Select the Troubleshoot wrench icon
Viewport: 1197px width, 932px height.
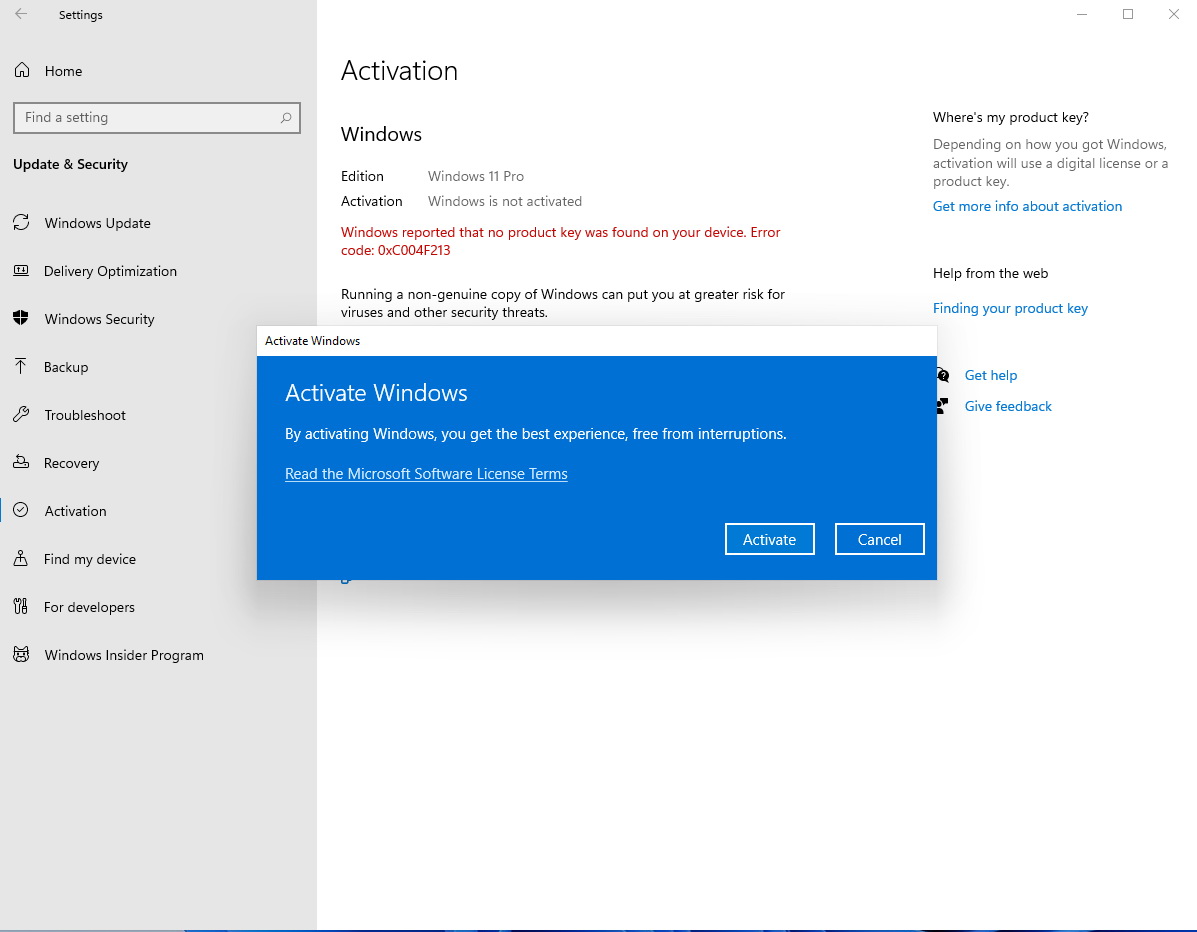tap(21, 415)
